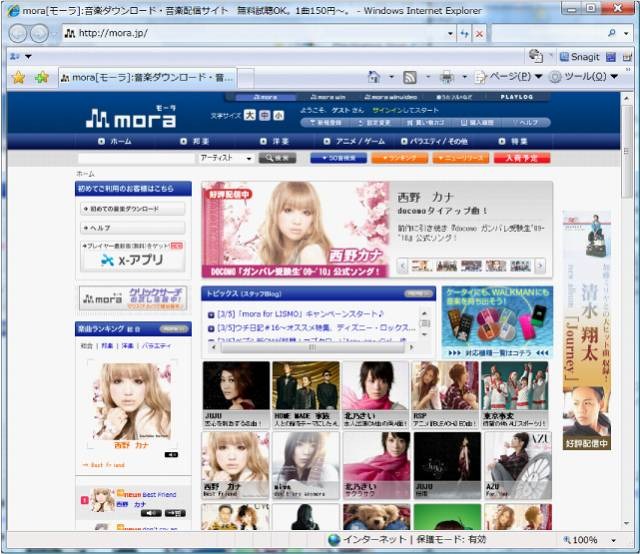Open the Page (ページ) menu
This screenshot has height=554, width=640.
tap(509, 77)
